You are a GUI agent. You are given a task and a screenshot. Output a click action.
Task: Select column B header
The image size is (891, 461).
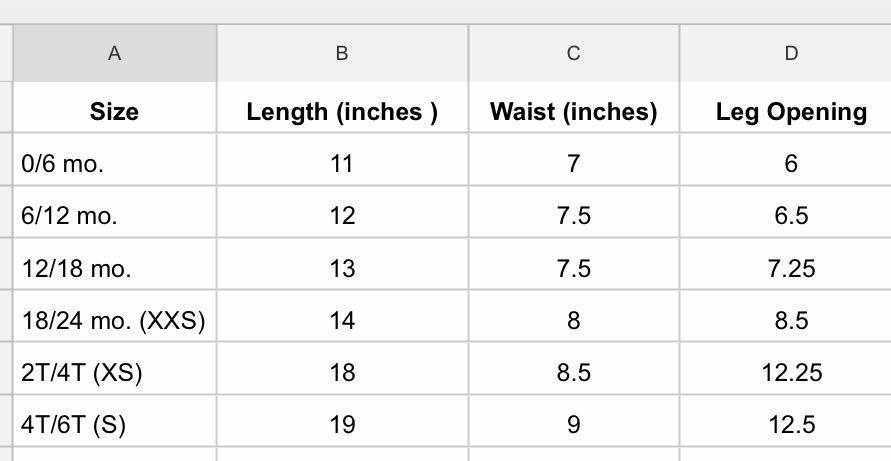pyautogui.click(x=342, y=54)
